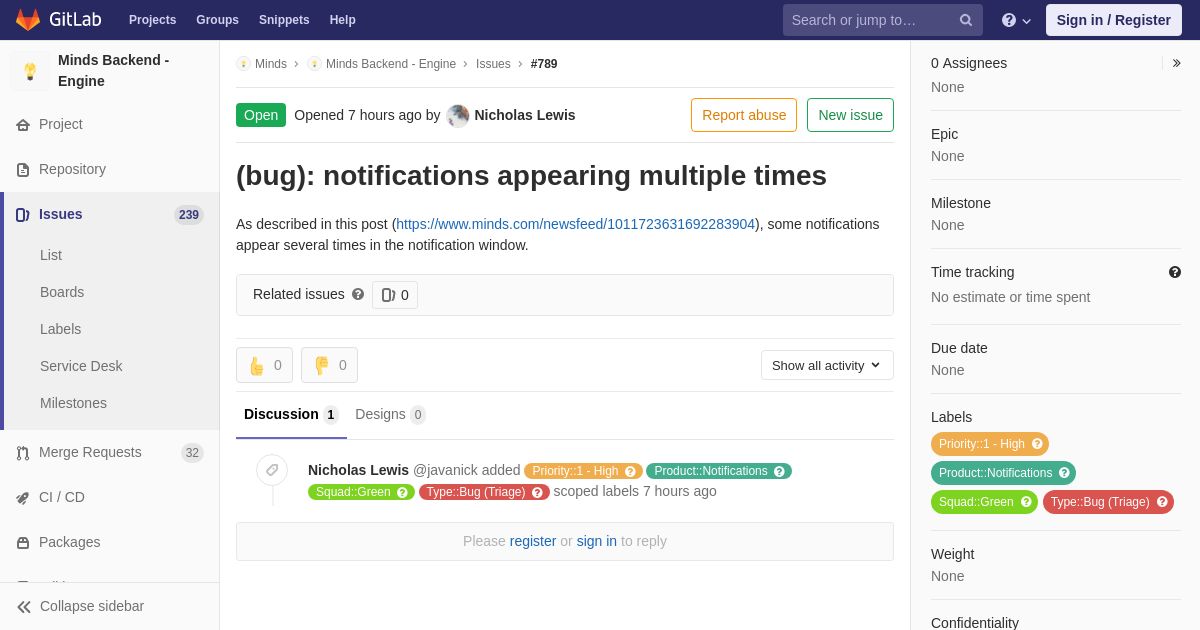The width and height of the screenshot is (1200, 630).
Task: Open the Service Desk submenu item
Action: coord(81,366)
